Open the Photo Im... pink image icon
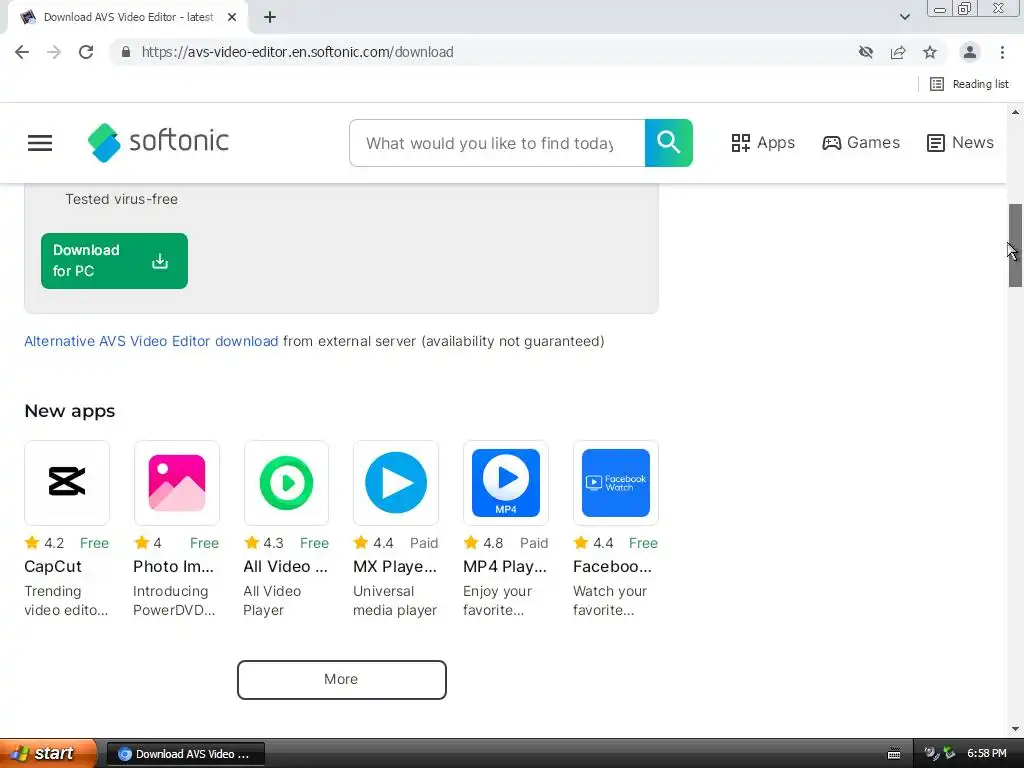1024x768 pixels. (x=177, y=483)
